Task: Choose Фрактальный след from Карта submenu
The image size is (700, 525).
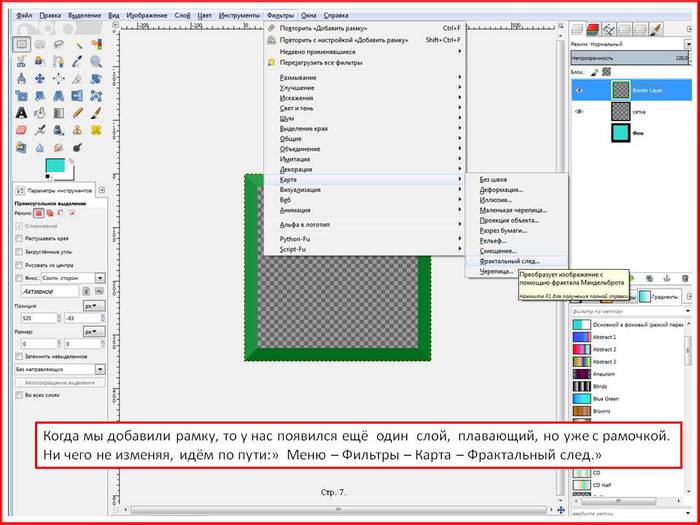Action: (x=517, y=261)
